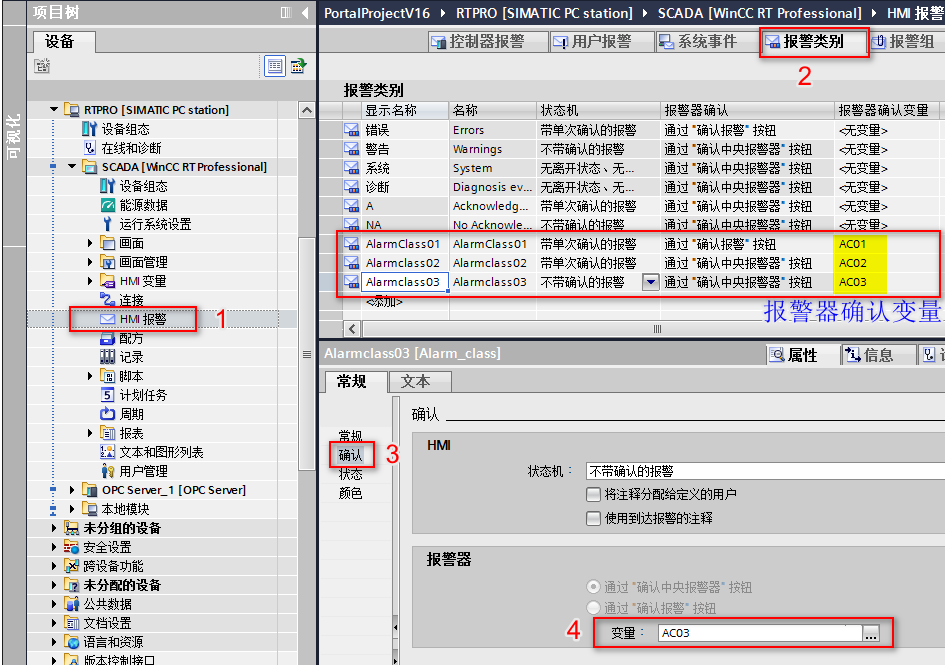This screenshot has height=665, width=945.
Task: Click the 画面 folder icon
Action: [107, 243]
